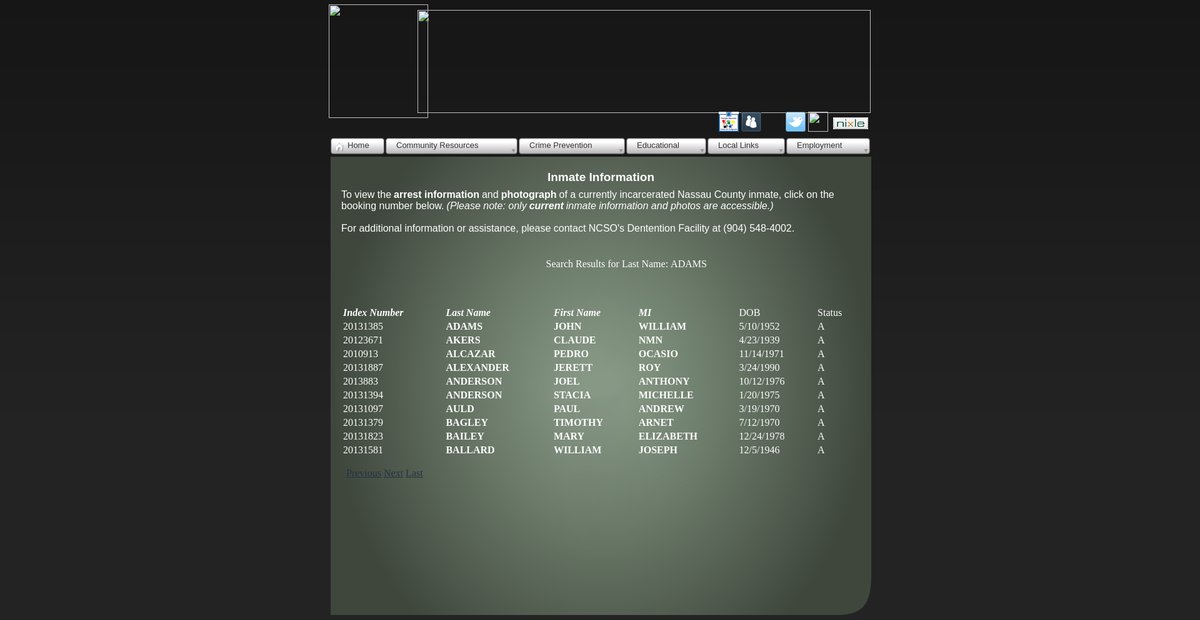Open booking number 20123671

click(x=363, y=341)
